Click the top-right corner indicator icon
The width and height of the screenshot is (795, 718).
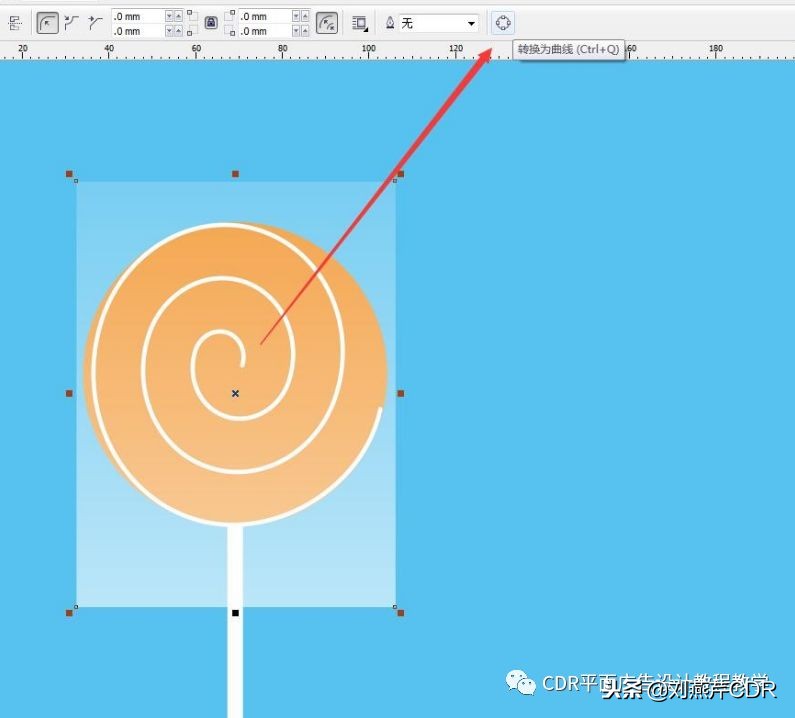click(230, 15)
